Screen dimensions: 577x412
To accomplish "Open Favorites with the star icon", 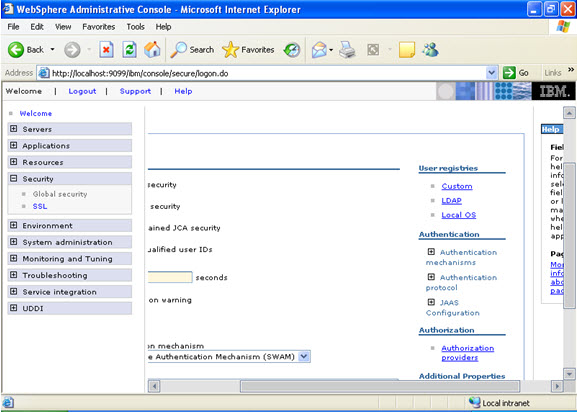I will [x=230, y=50].
